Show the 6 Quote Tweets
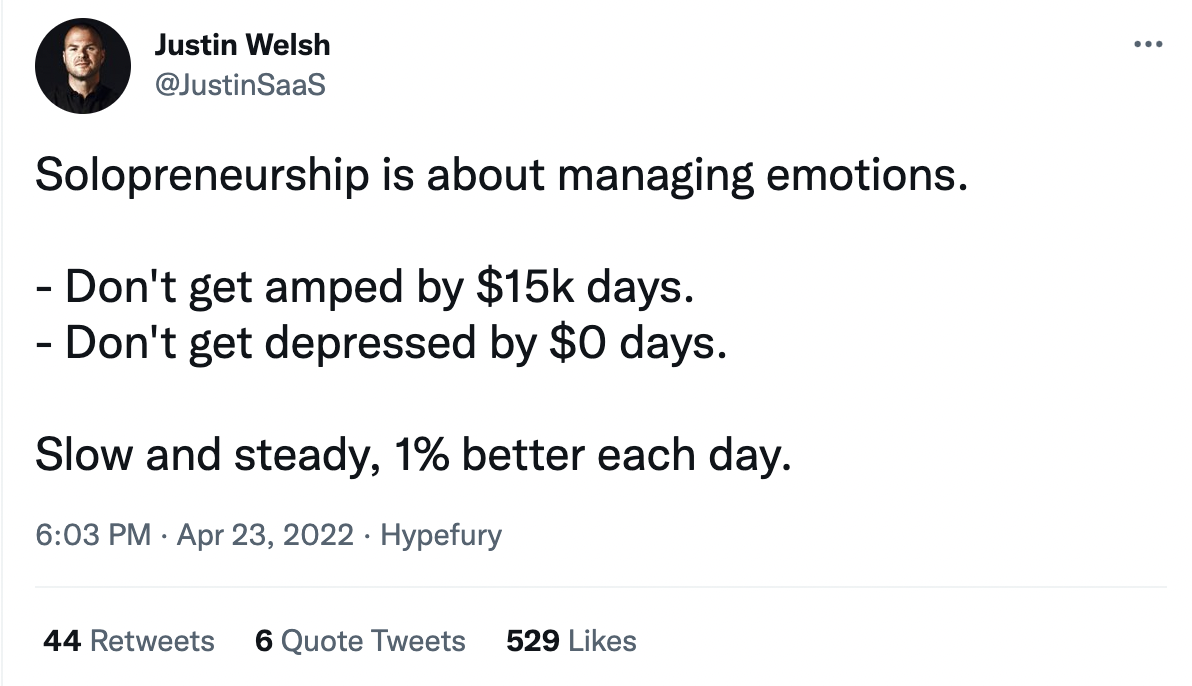 pyautogui.click(x=360, y=640)
